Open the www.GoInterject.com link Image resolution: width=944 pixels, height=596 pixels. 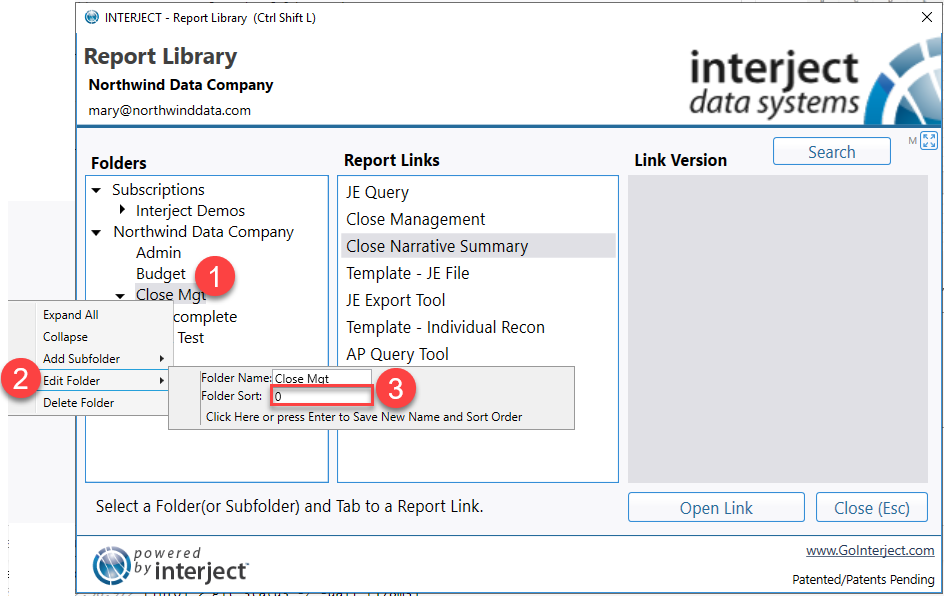[x=870, y=550]
